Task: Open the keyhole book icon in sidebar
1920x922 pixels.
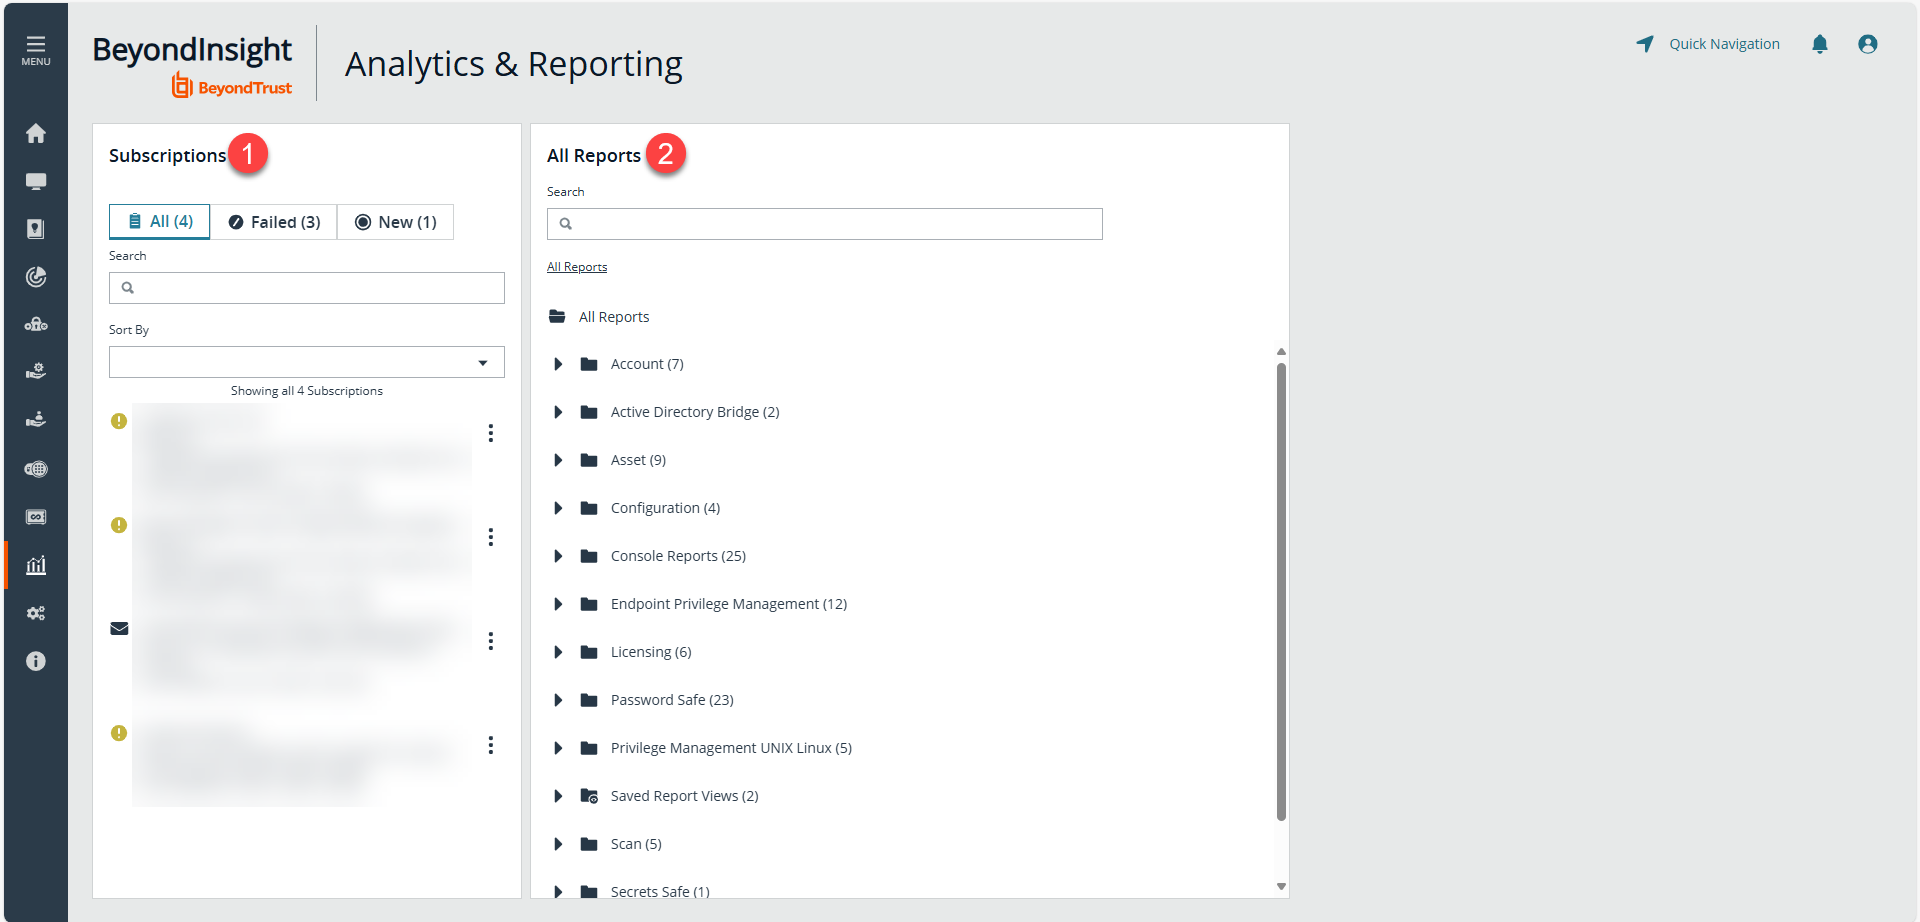Action: coord(36,229)
